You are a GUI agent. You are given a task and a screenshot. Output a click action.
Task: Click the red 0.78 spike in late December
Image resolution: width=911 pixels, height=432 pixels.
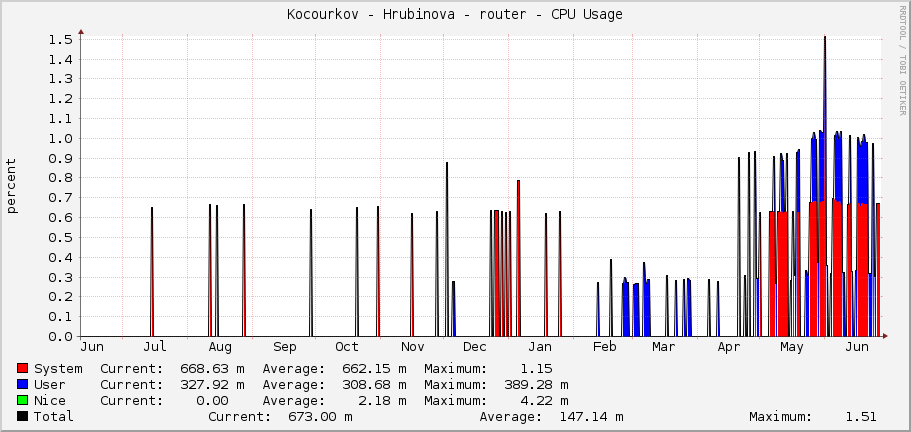(518, 258)
